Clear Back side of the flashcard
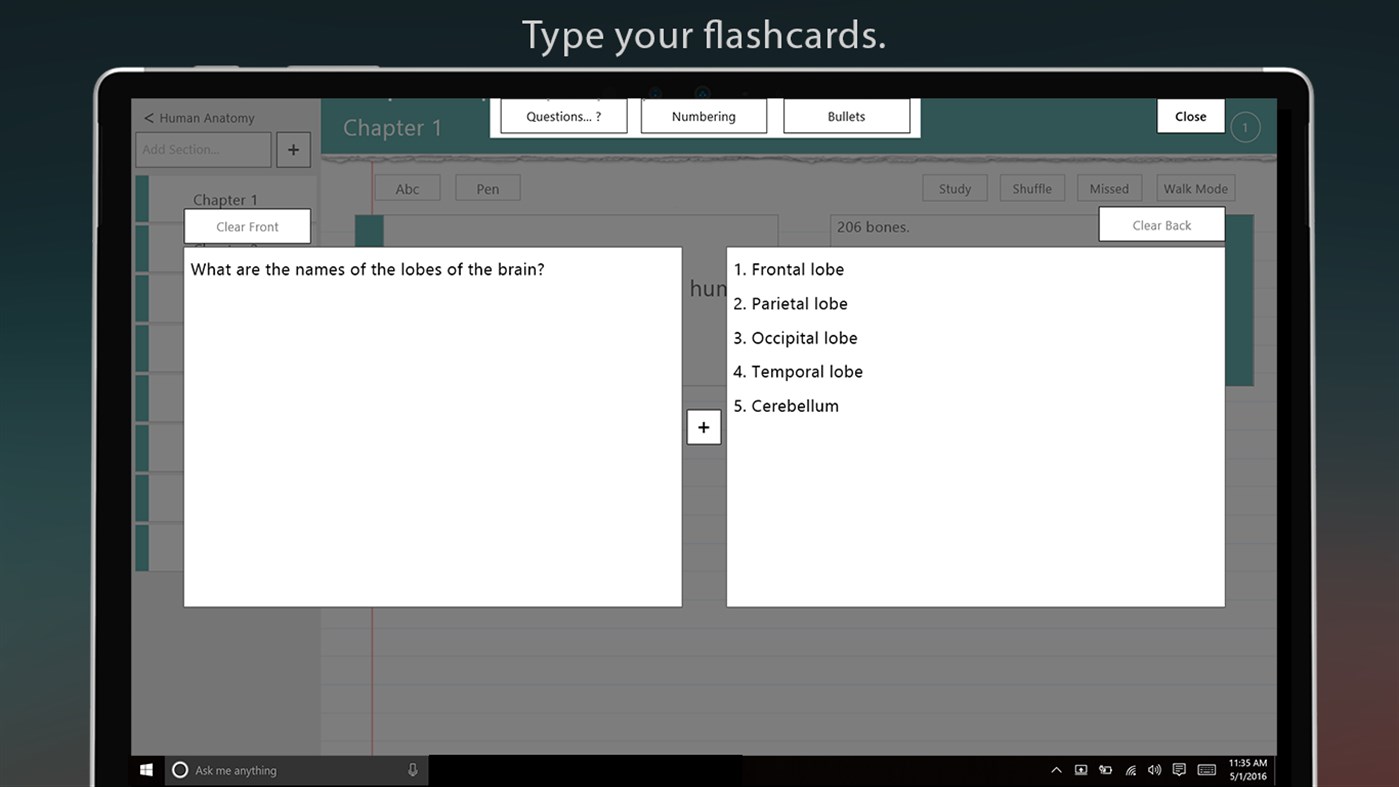 tap(1162, 224)
